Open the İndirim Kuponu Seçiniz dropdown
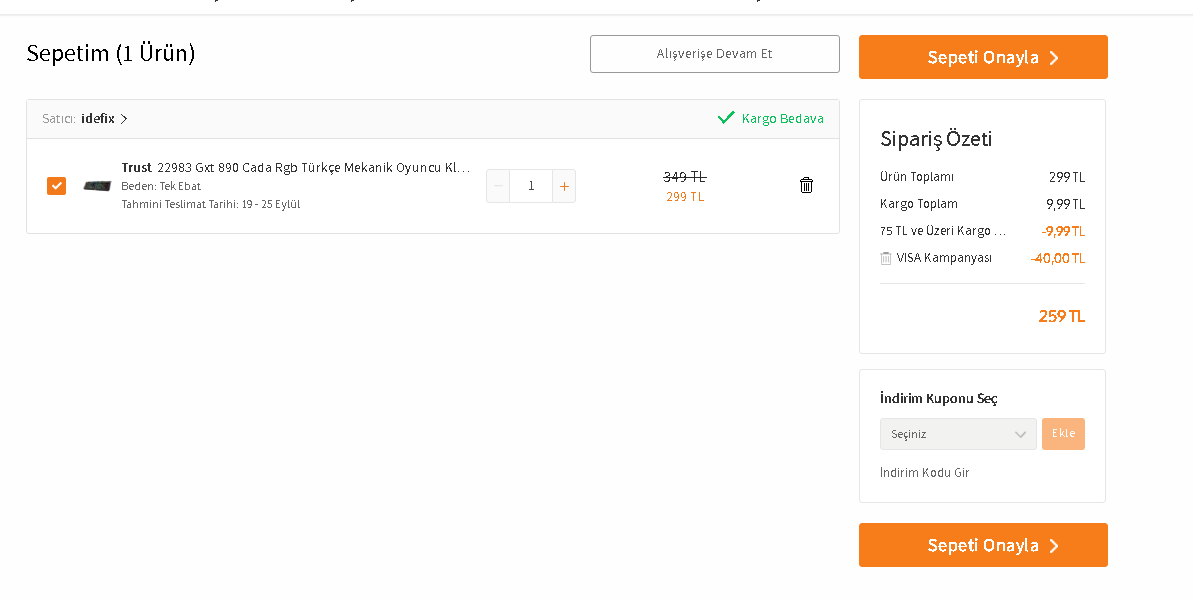Image resolution: width=1193 pixels, height=601 pixels. pyautogui.click(x=957, y=434)
